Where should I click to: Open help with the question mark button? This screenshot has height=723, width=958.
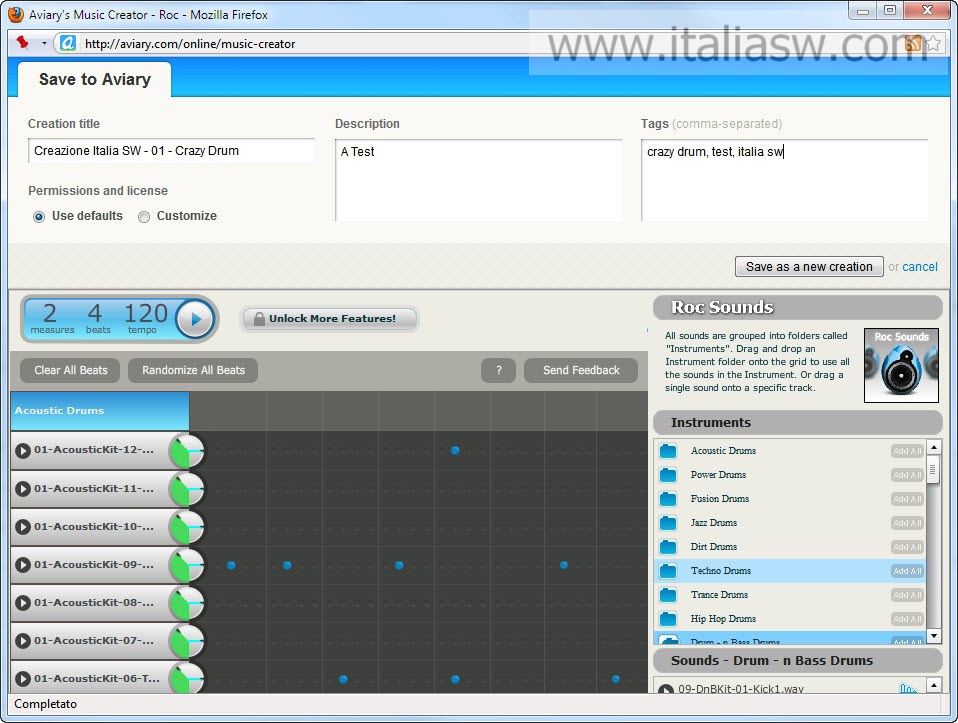coord(499,370)
